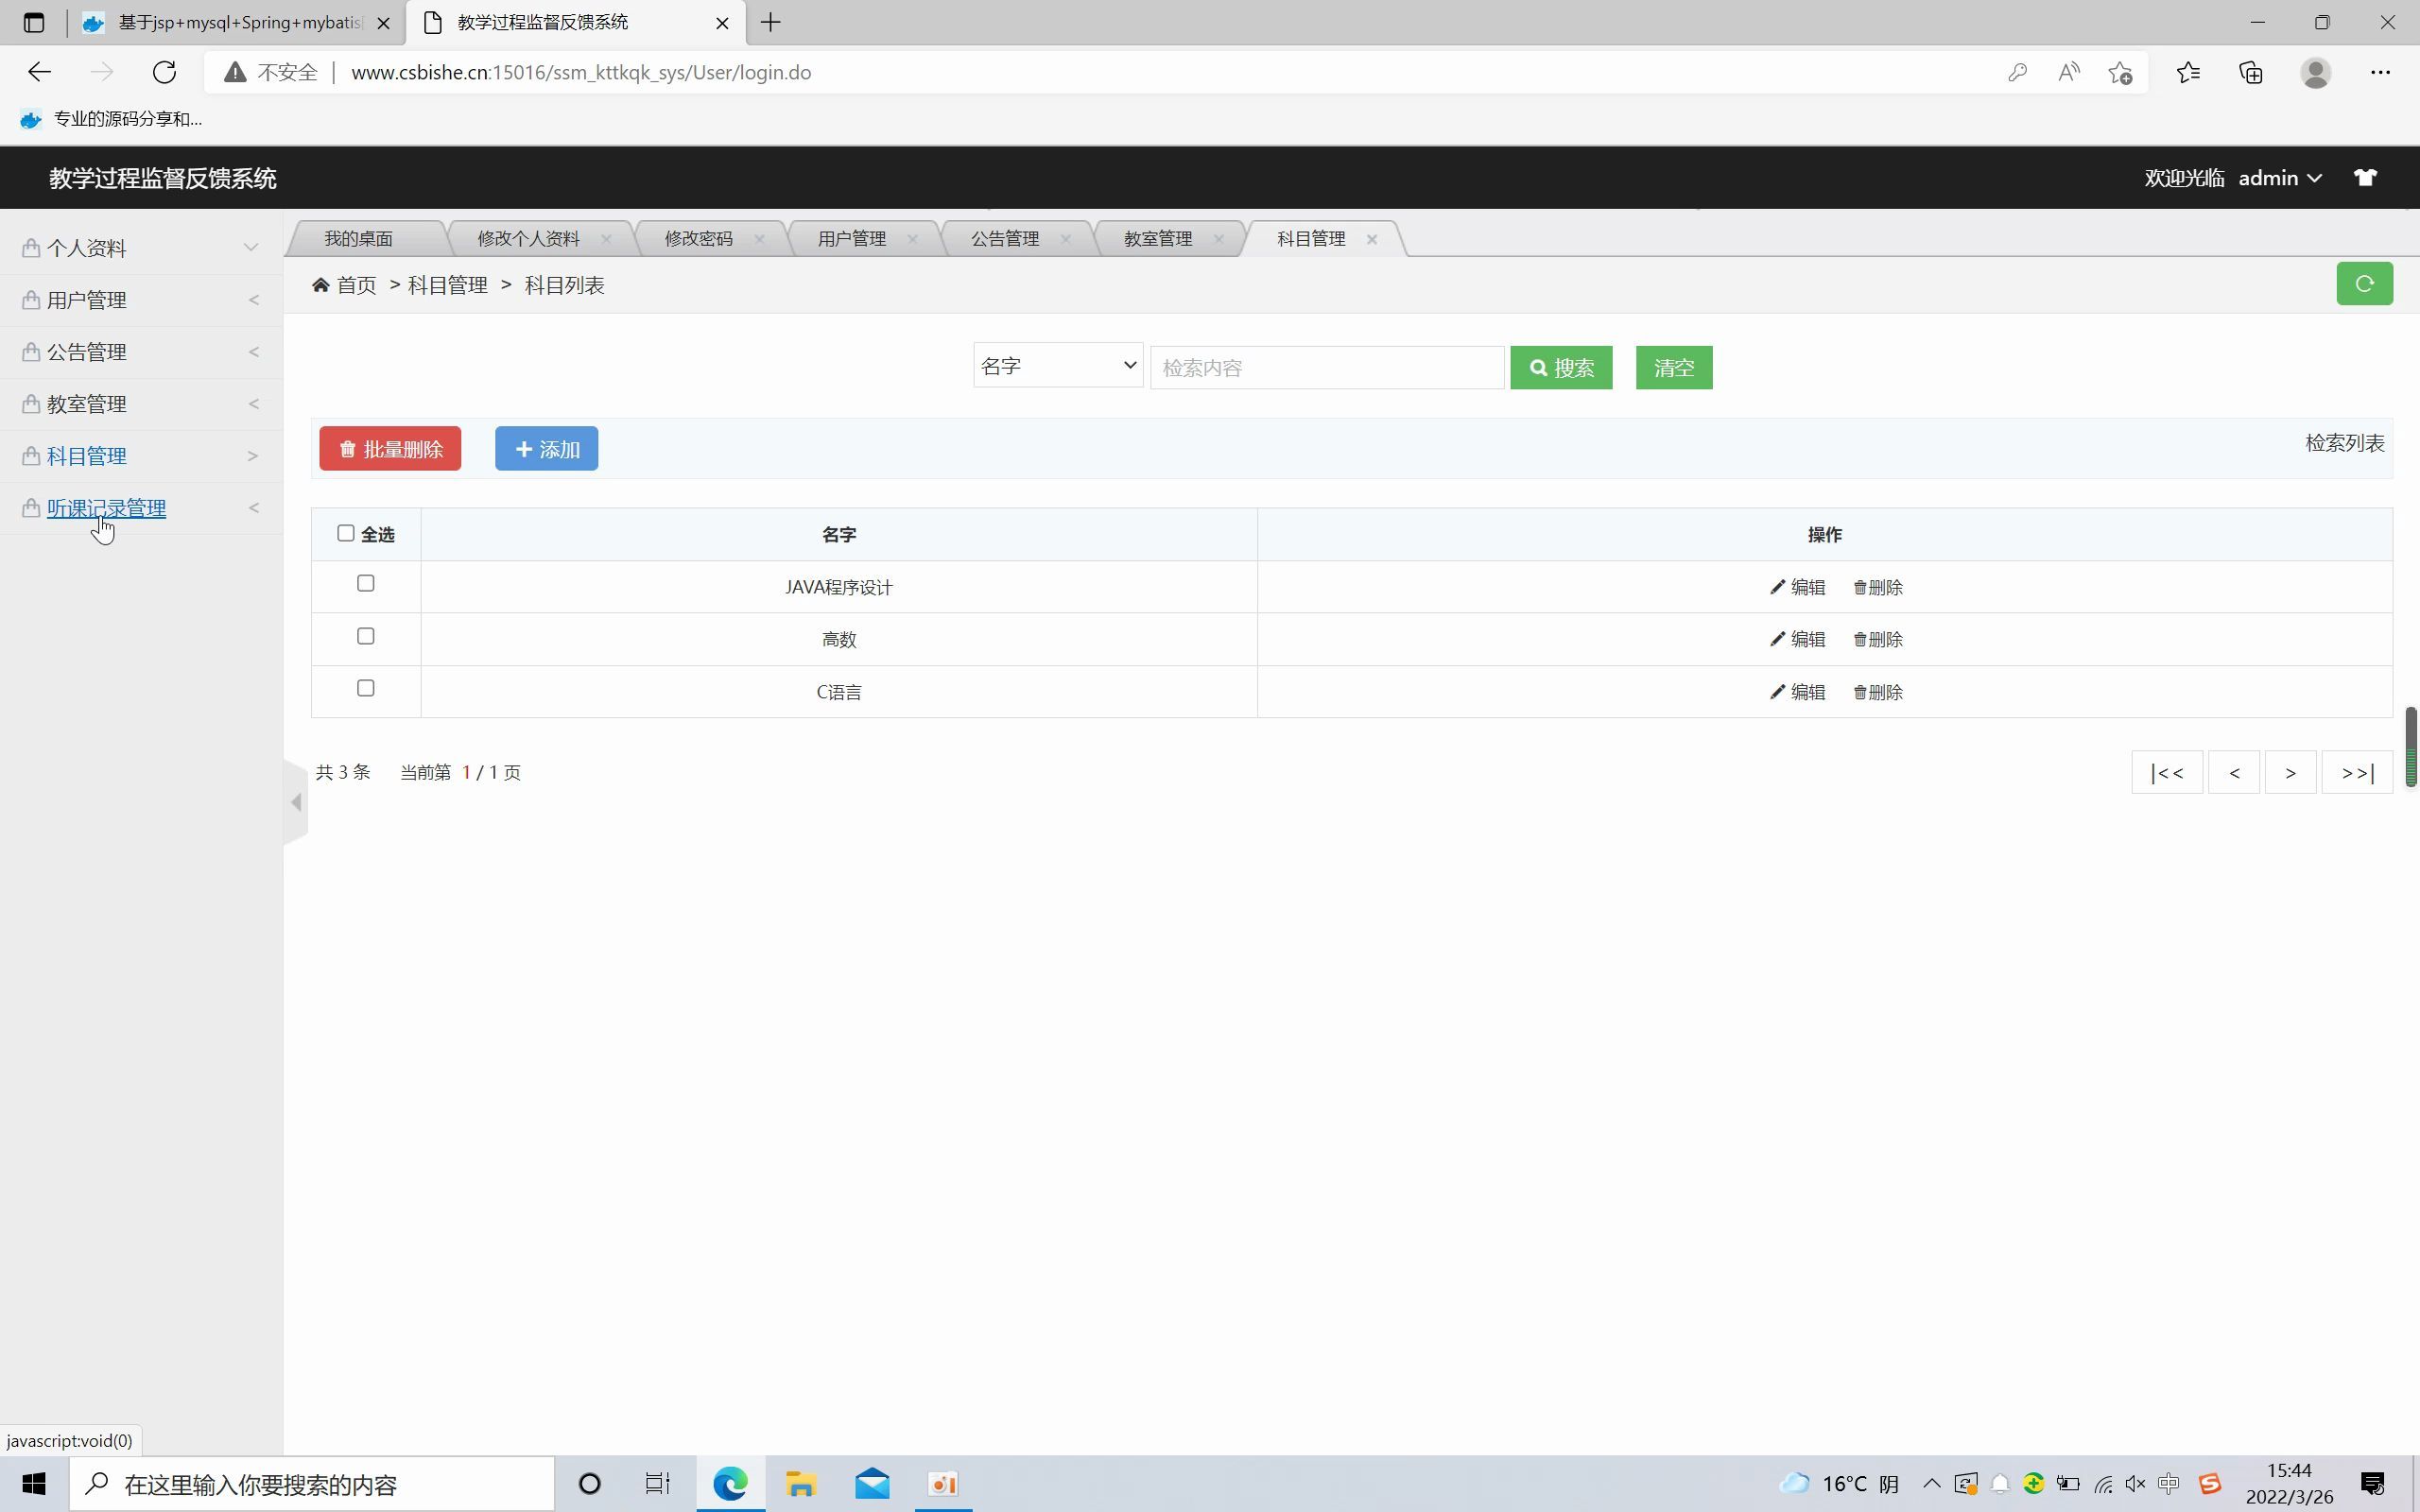Click the browser address bar URL

[x=581, y=72]
